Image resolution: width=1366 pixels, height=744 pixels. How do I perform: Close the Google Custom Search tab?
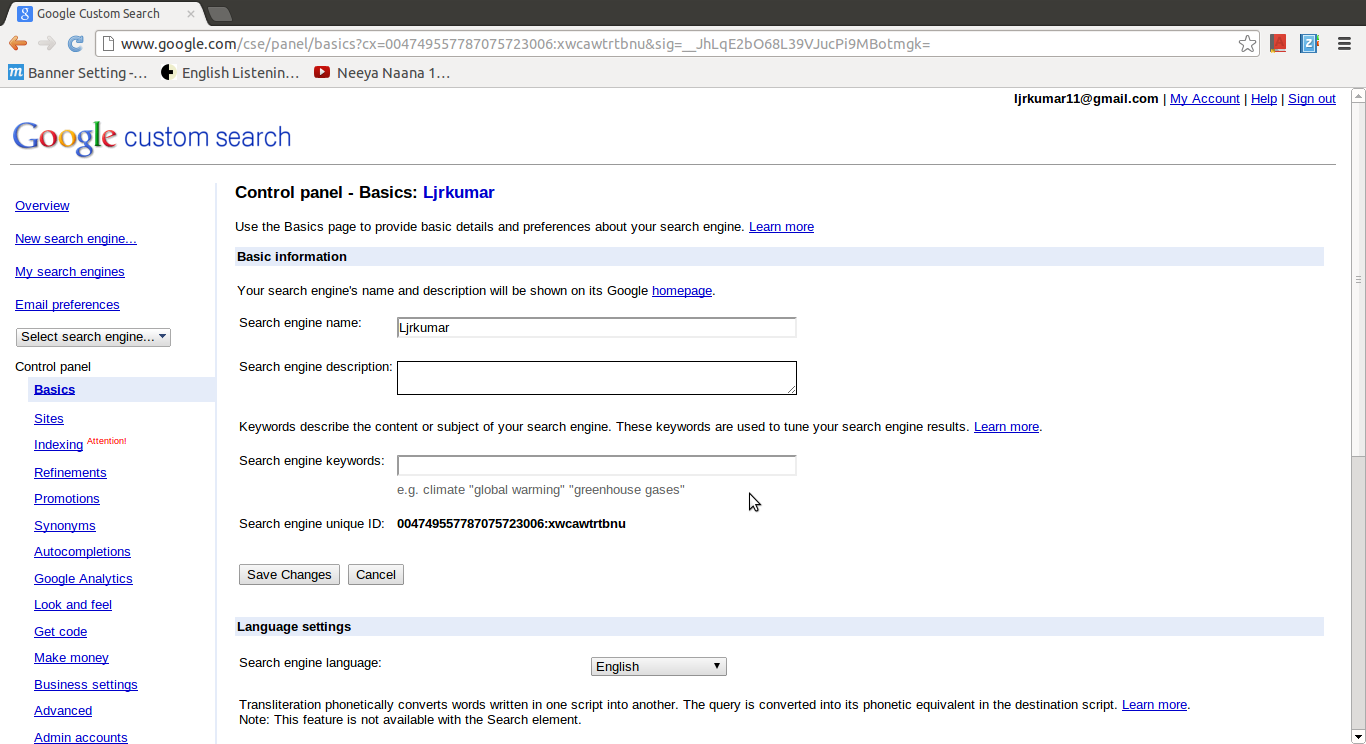click(191, 14)
